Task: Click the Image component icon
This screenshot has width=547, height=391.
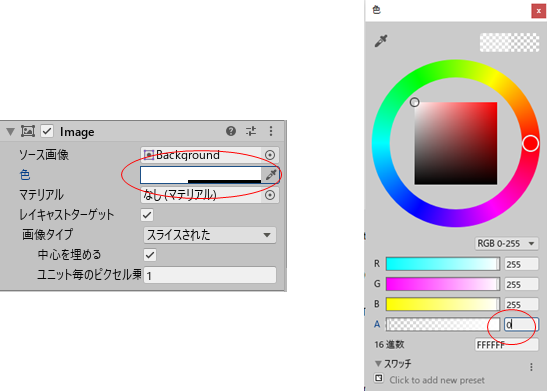Action: pos(28,131)
